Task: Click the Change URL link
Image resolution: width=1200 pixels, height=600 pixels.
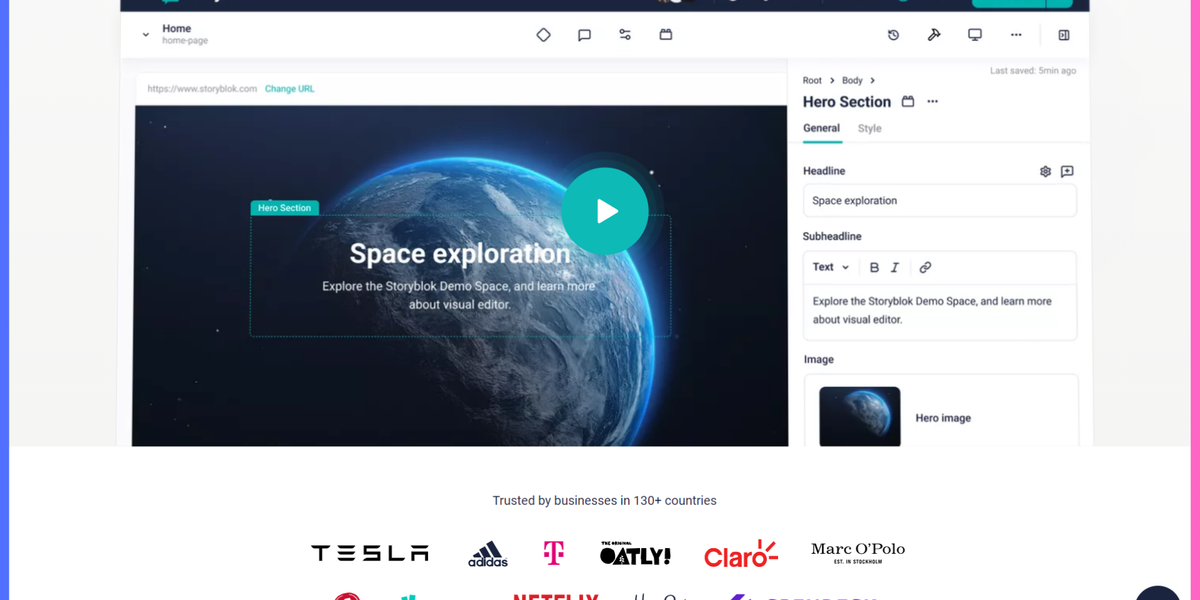Action: [x=290, y=88]
